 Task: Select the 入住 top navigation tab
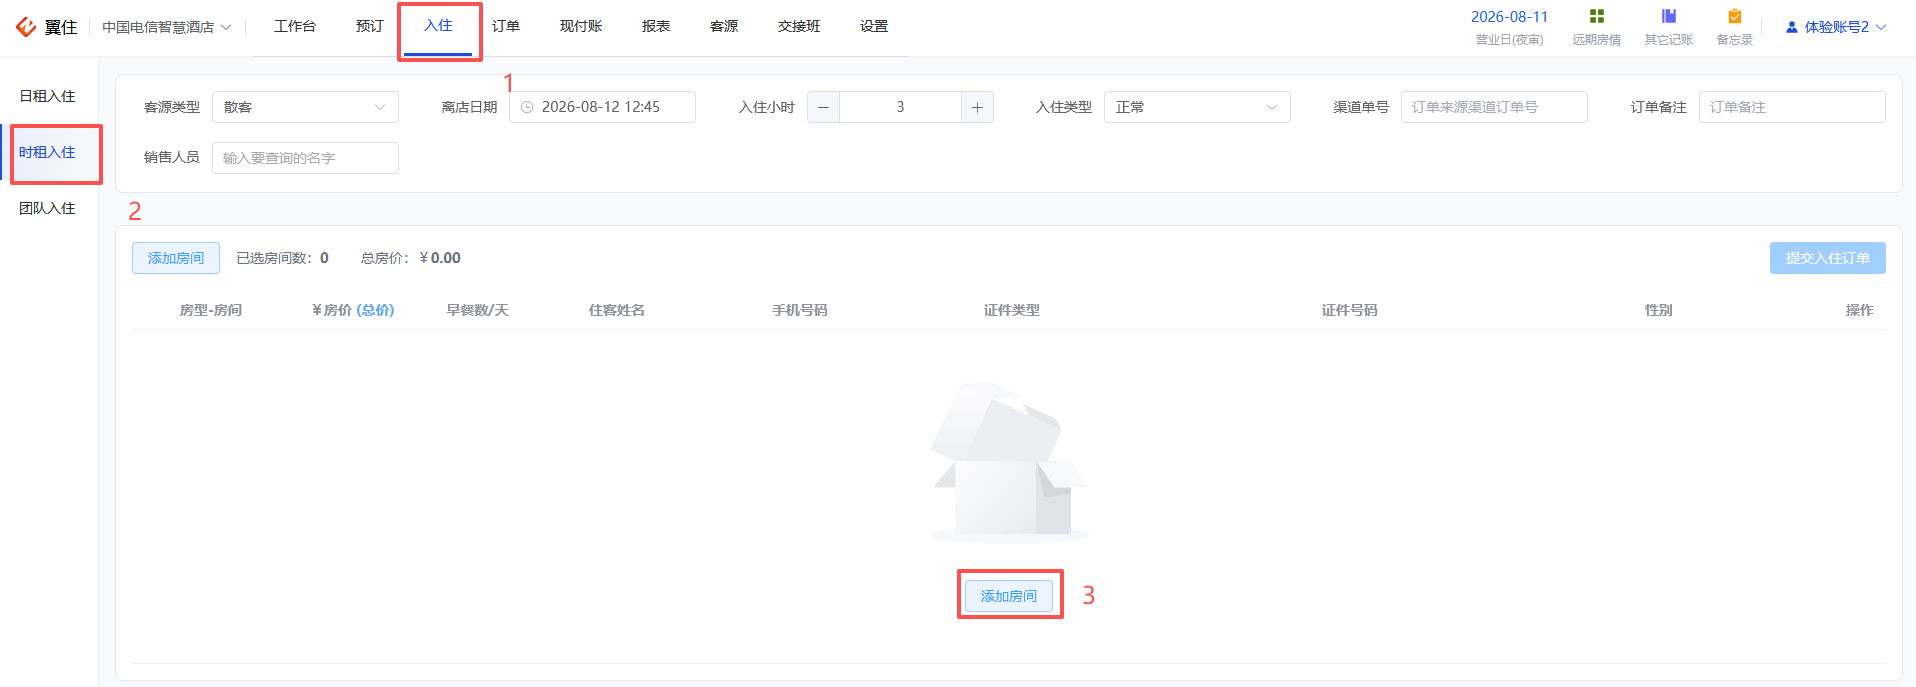coord(438,26)
